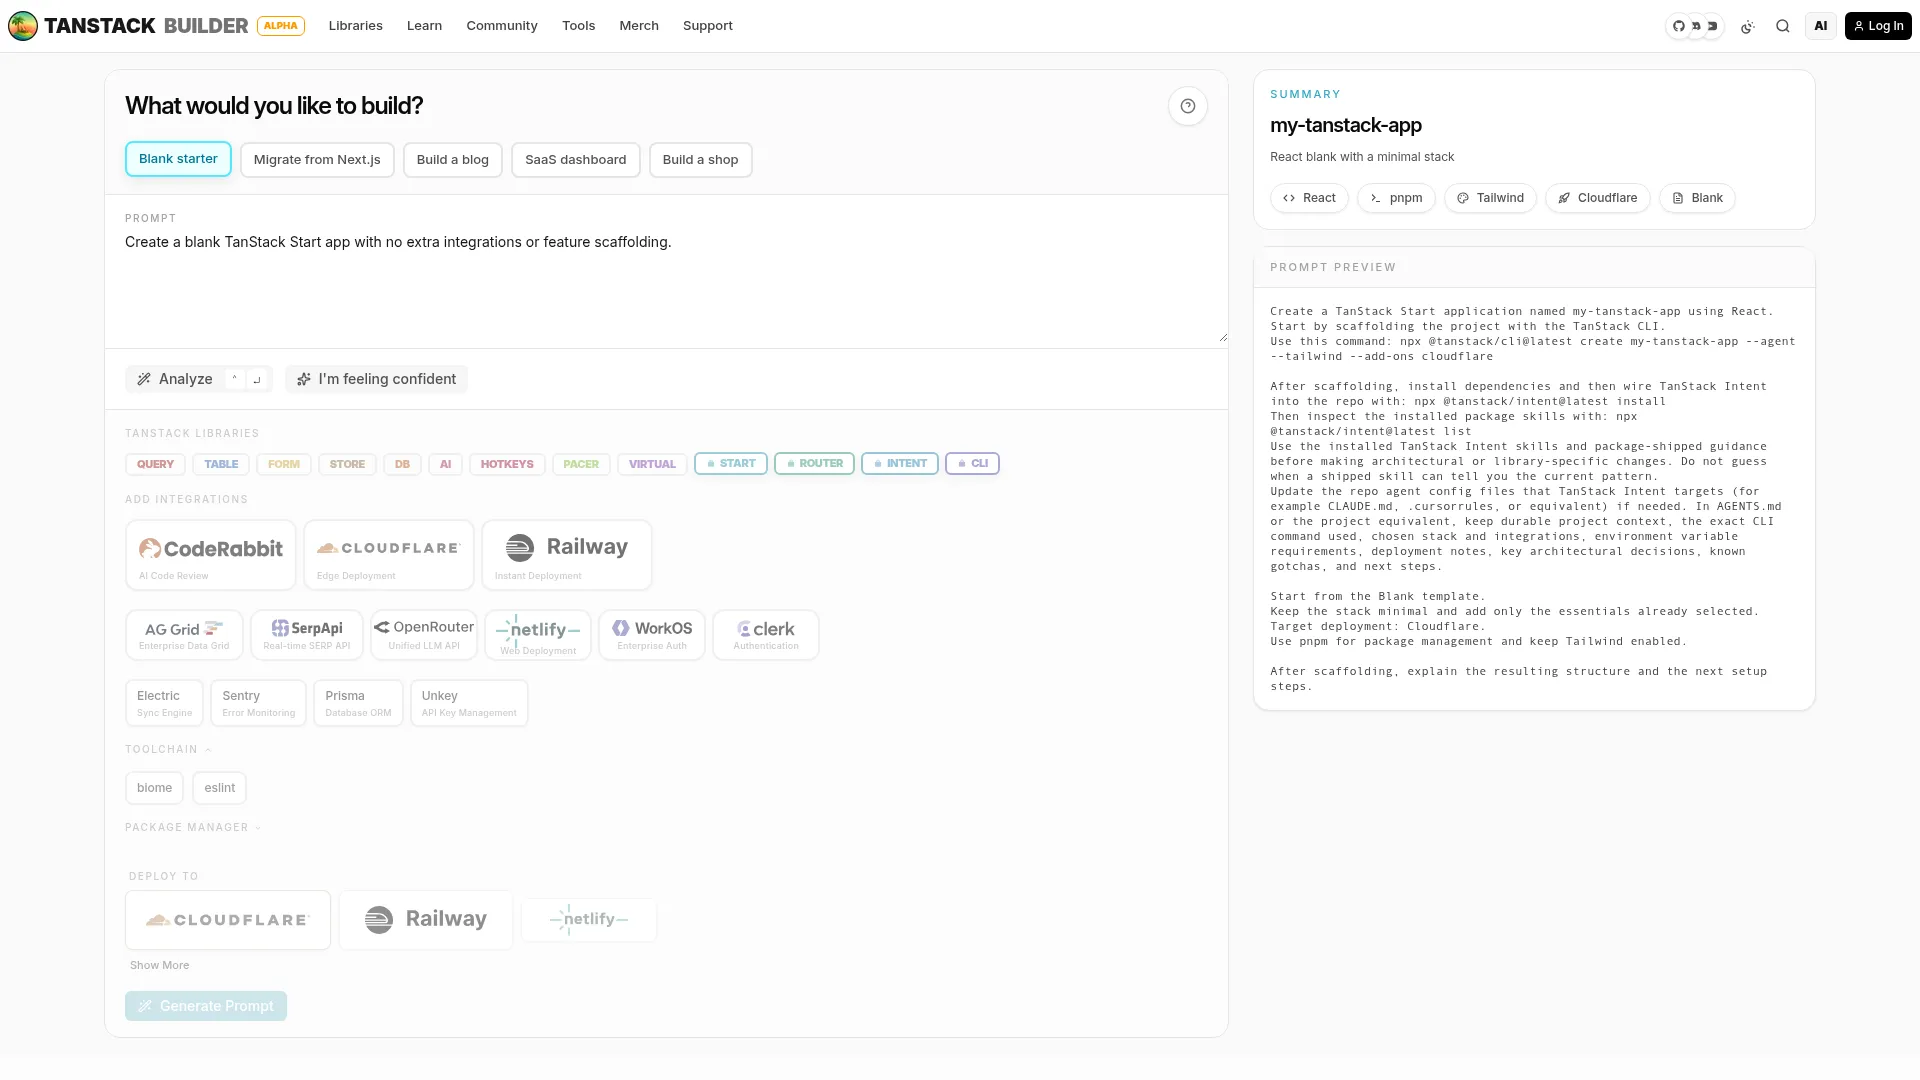
Task: Add the CodeRabbit integration card
Action: (211, 555)
